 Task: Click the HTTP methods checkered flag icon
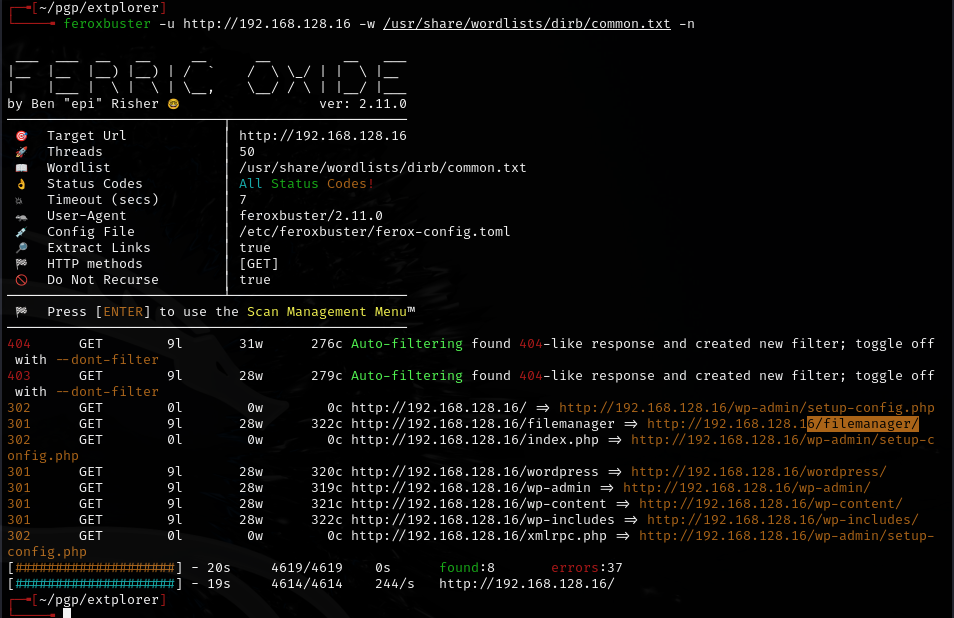click(x=22, y=263)
